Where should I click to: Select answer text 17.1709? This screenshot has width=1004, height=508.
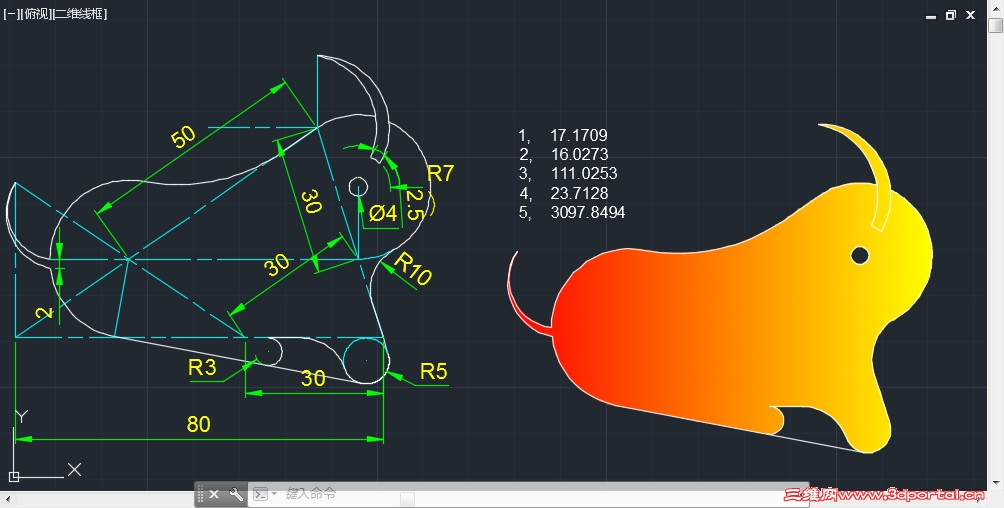click(x=579, y=135)
